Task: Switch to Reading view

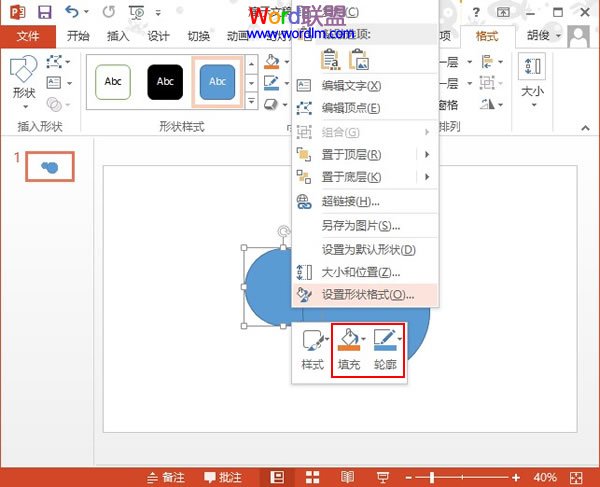Action: point(347,477)
